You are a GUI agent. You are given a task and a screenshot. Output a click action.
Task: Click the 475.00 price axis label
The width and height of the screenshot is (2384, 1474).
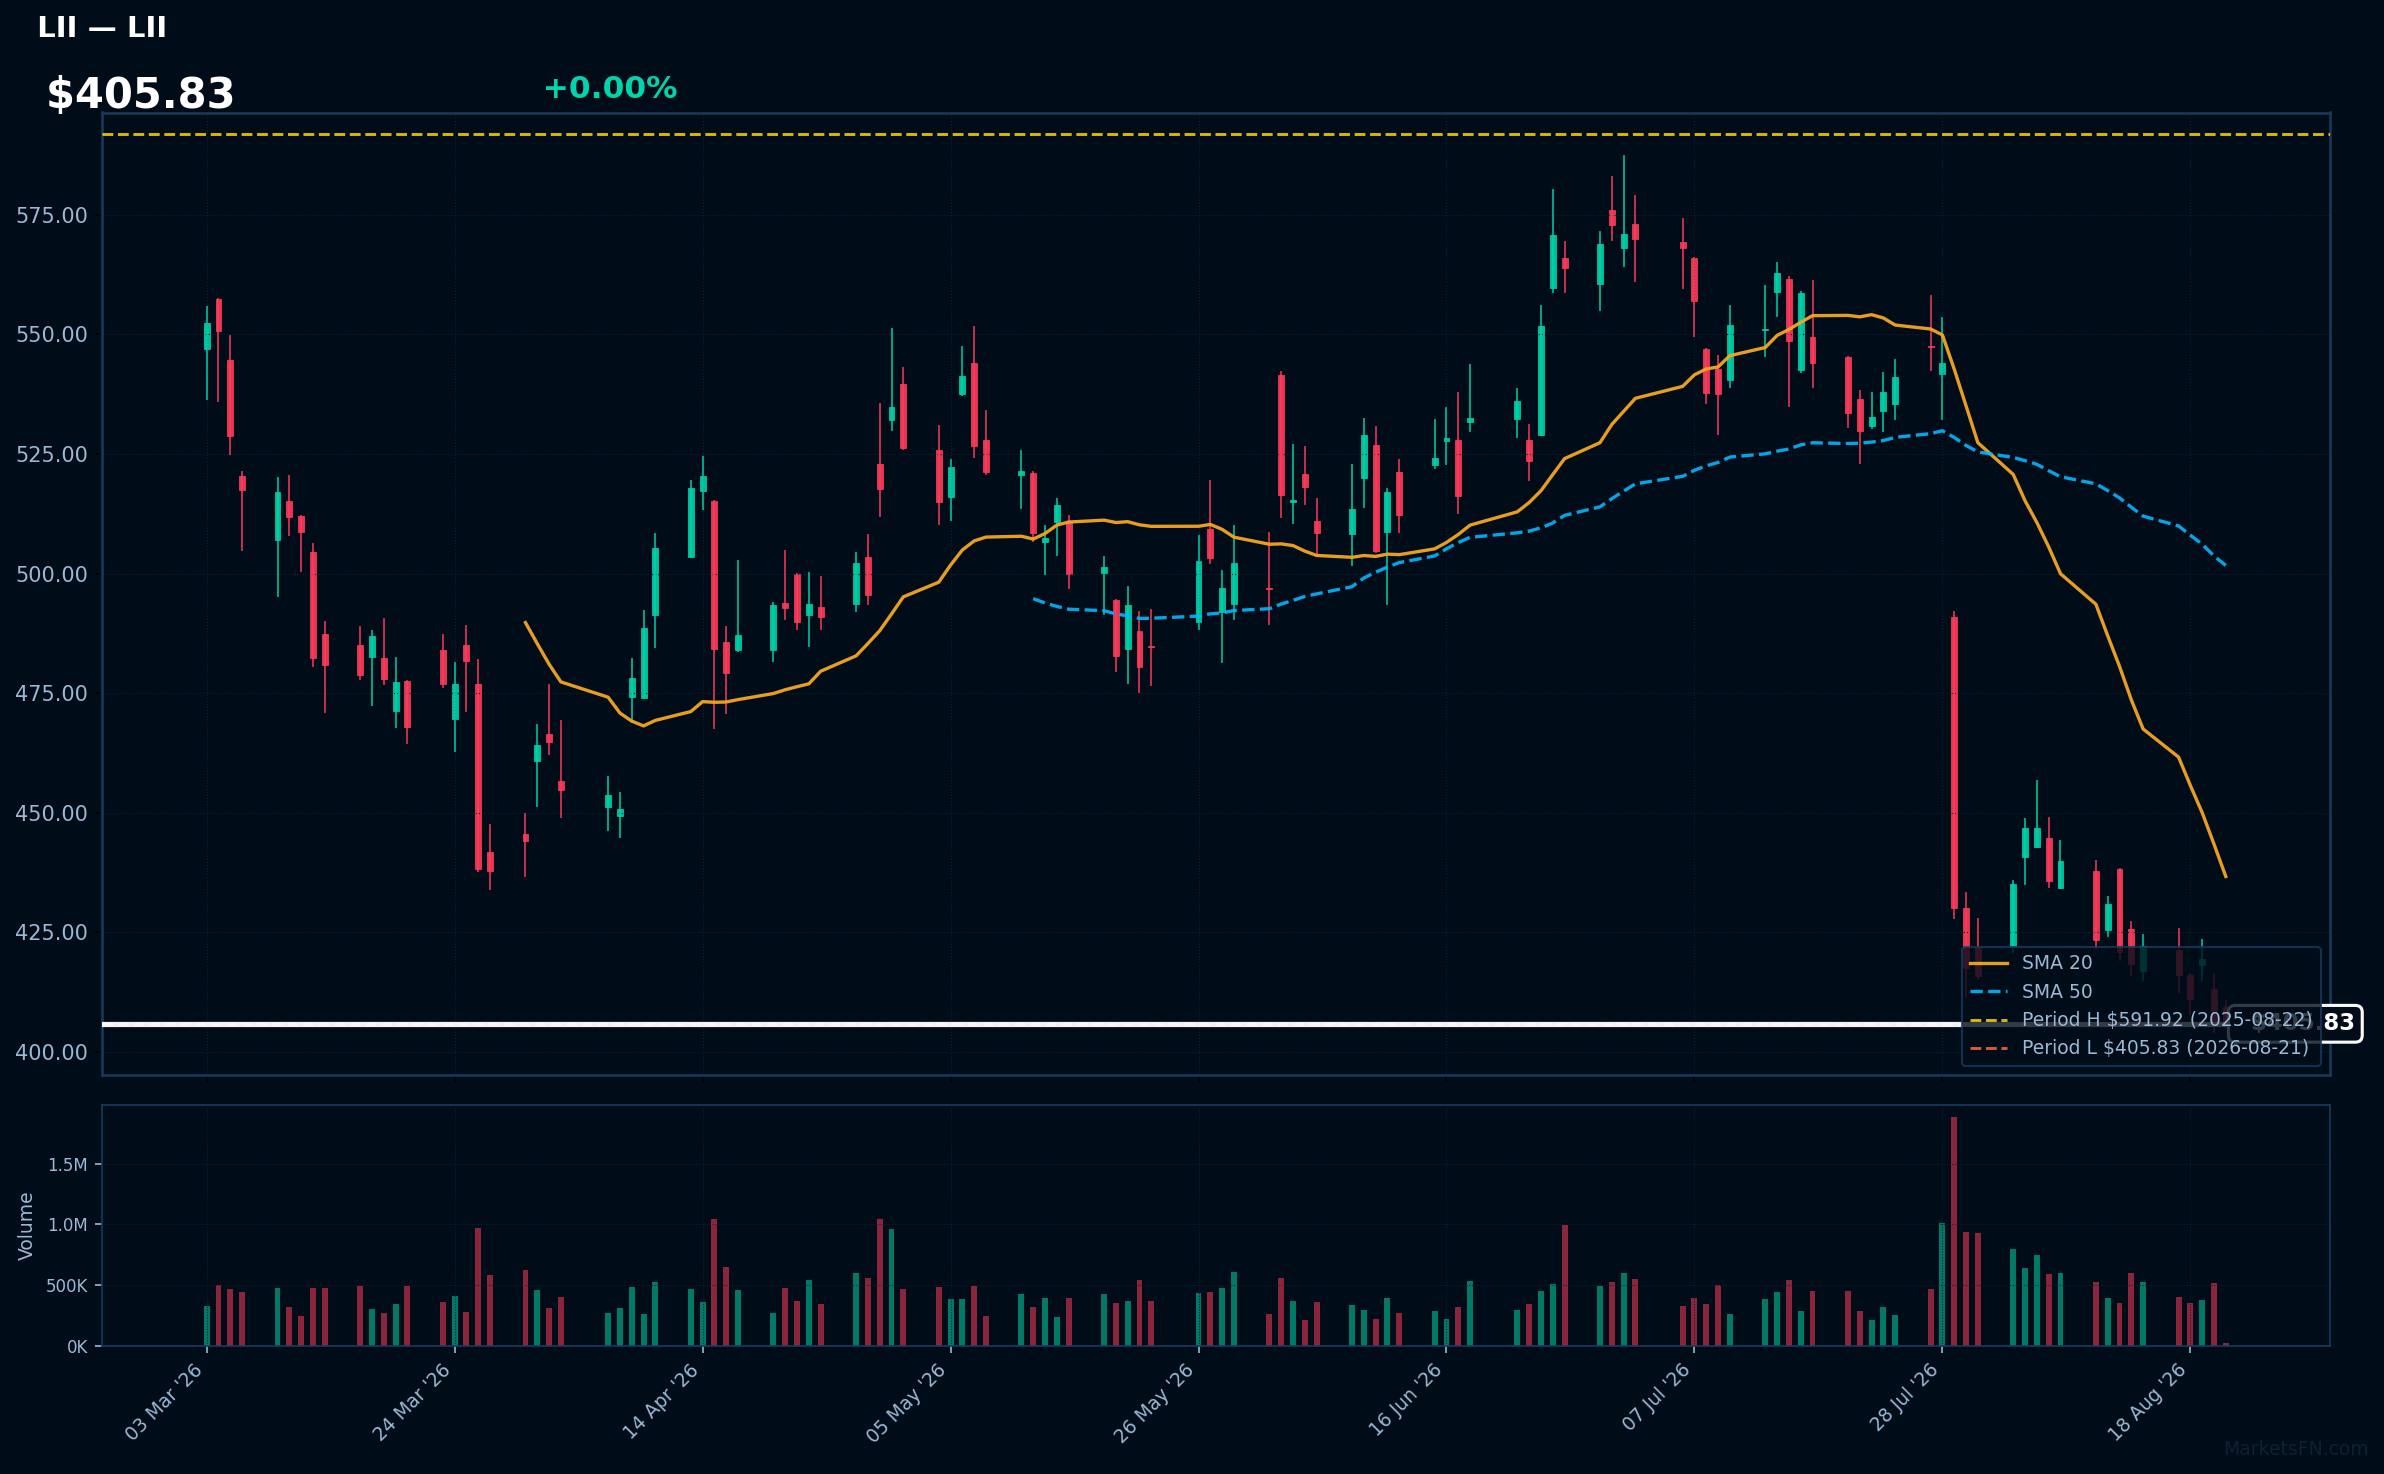pos(52,693)
